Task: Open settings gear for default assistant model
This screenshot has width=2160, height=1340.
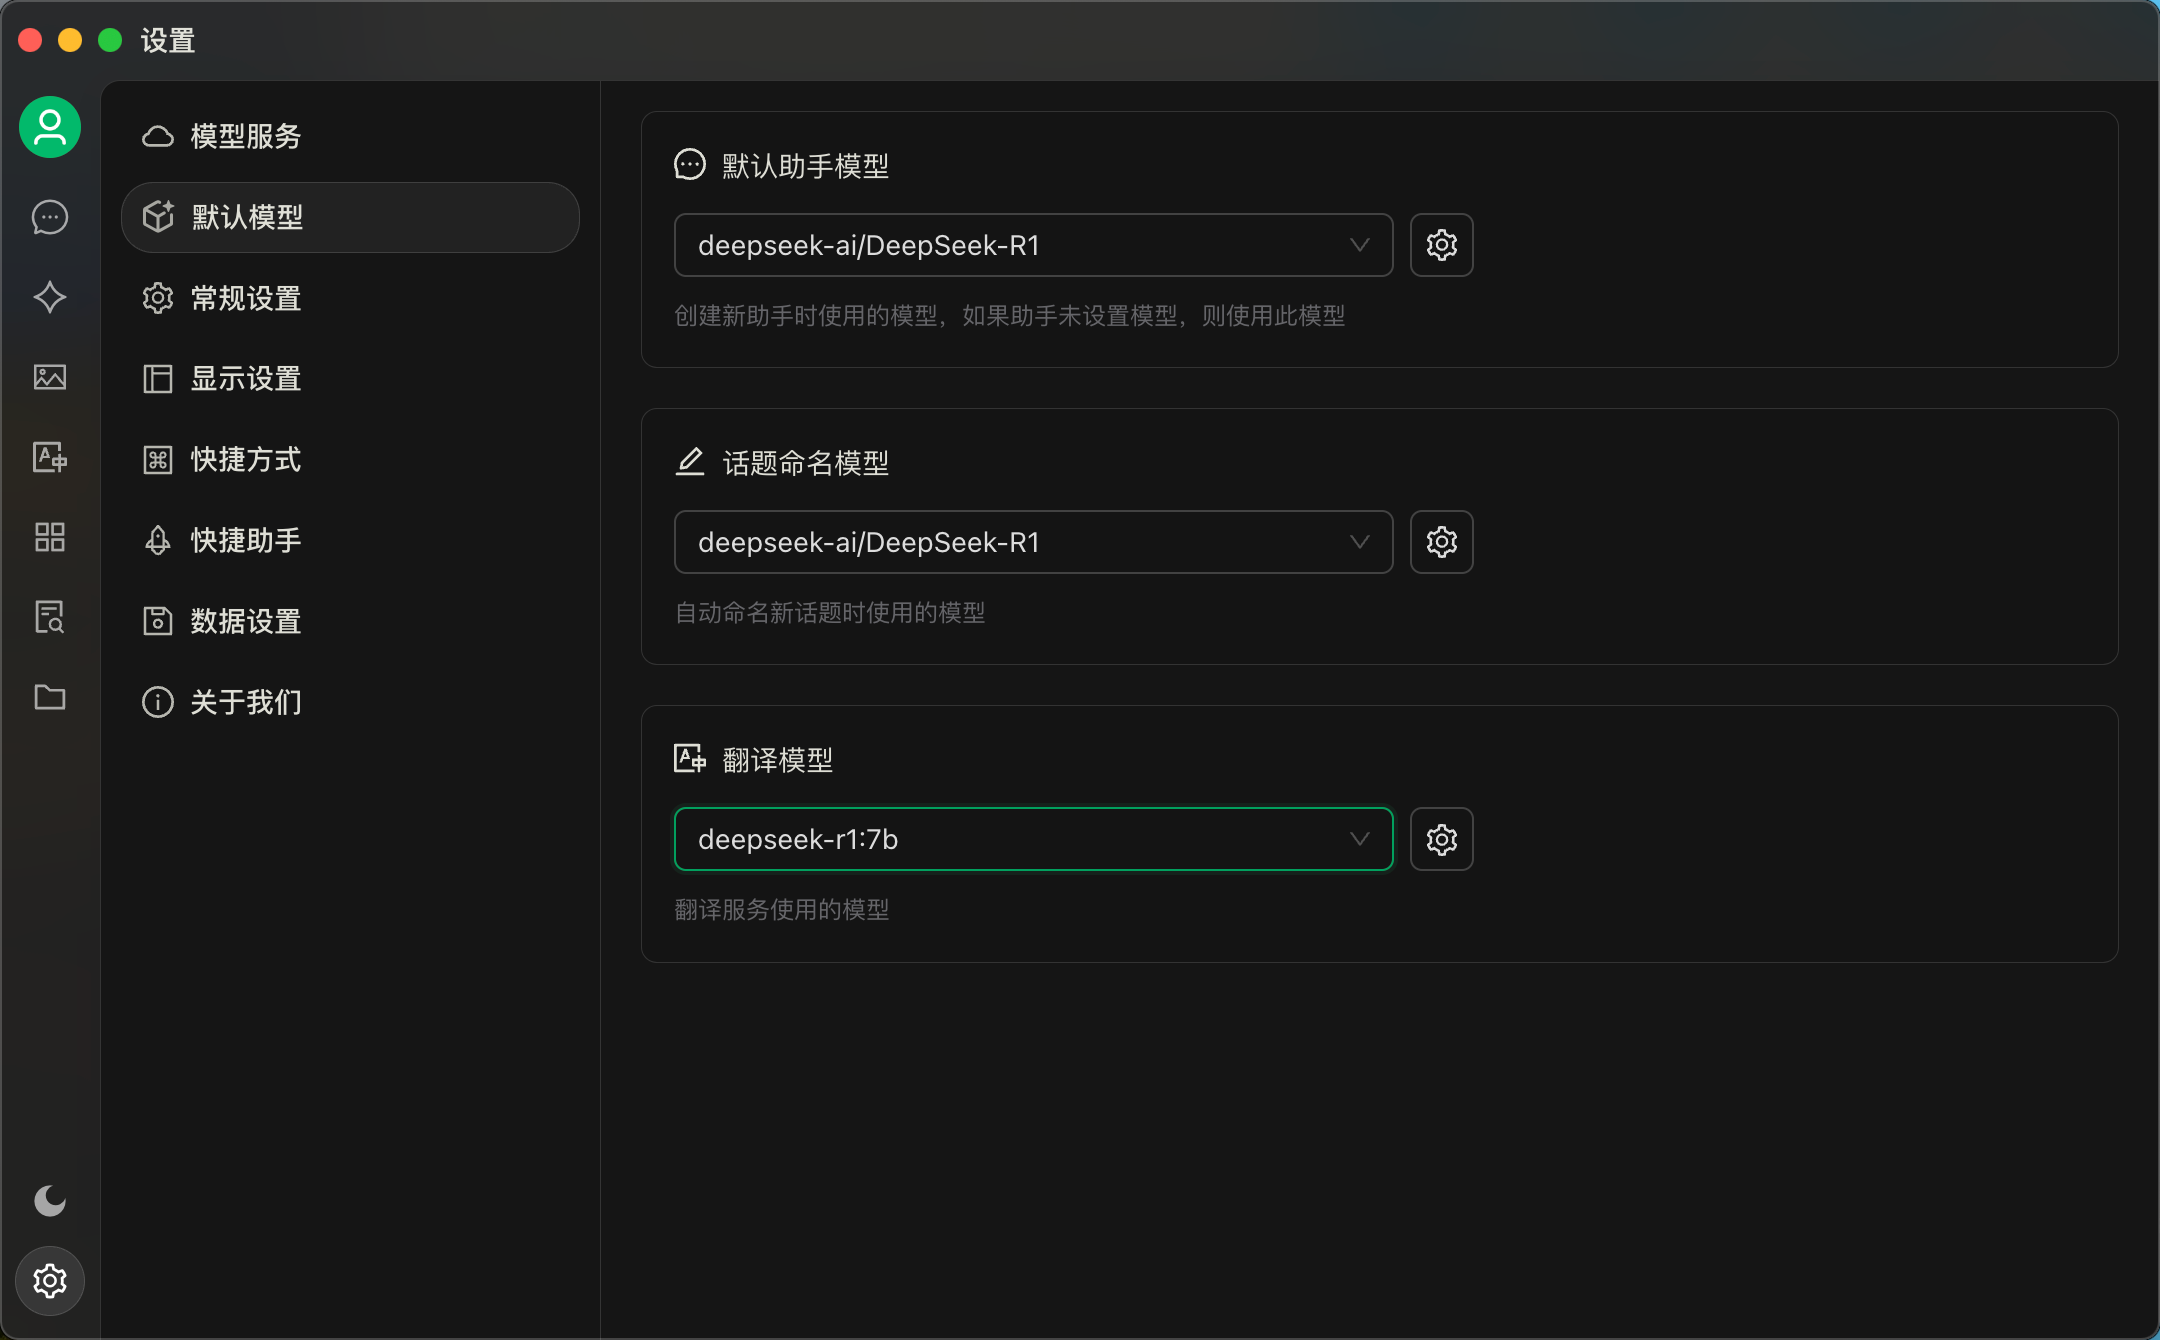Action: [x=1441, y=245]
